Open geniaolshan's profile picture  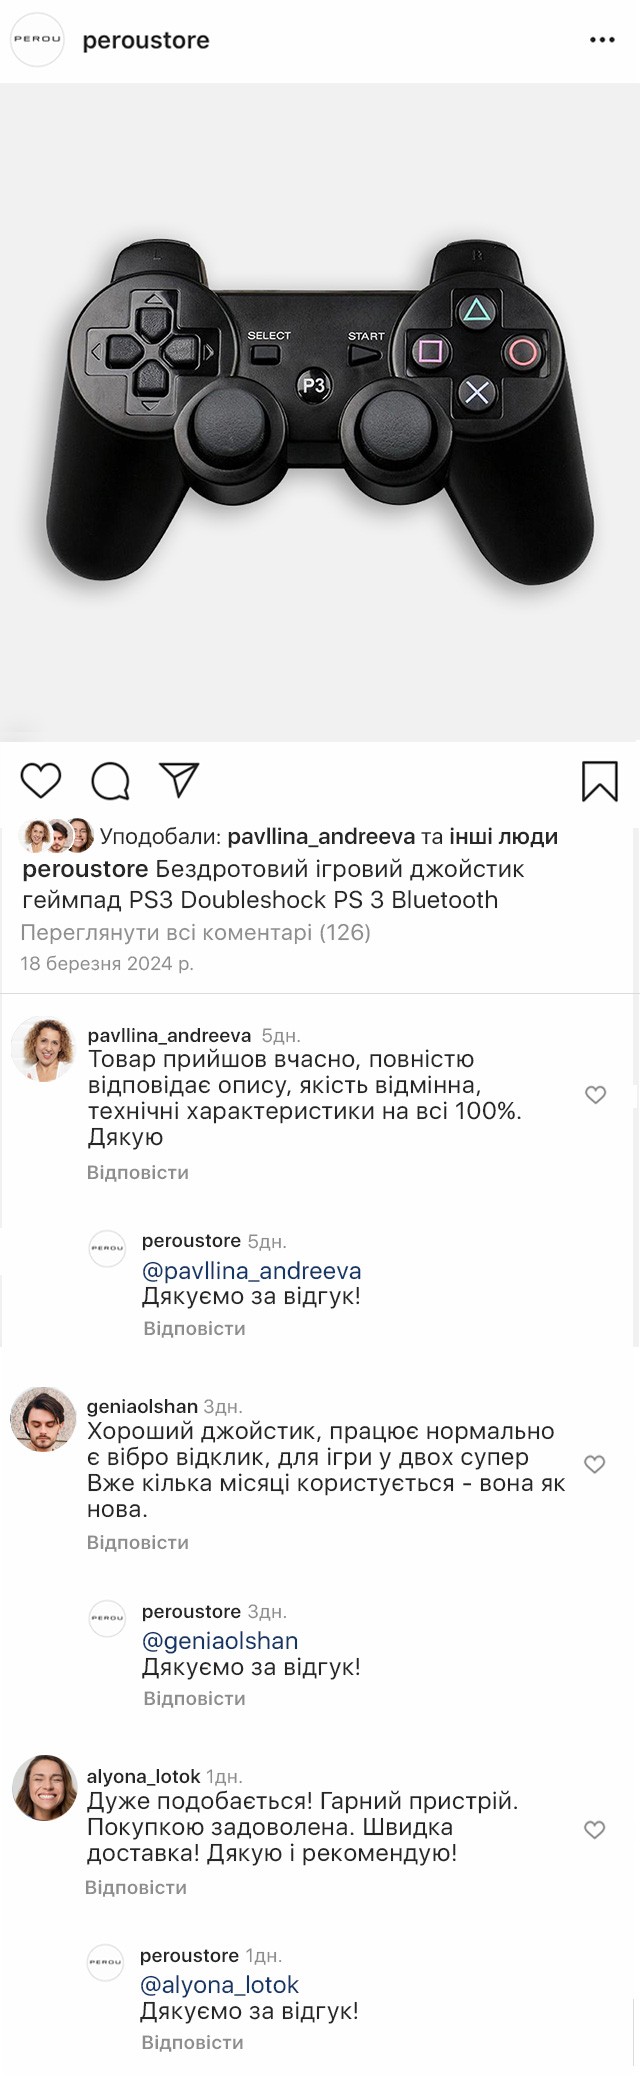[43, 1420]
